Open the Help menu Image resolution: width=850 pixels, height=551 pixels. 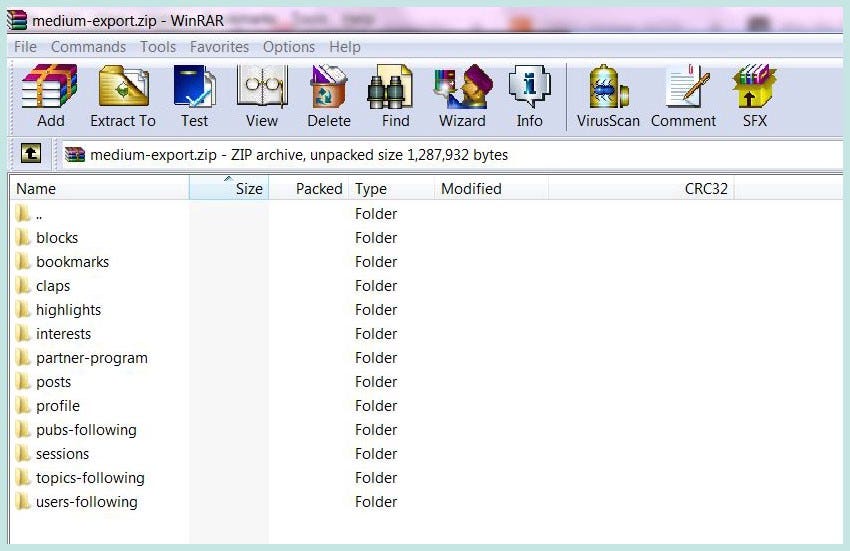click(x=344, y=47)
